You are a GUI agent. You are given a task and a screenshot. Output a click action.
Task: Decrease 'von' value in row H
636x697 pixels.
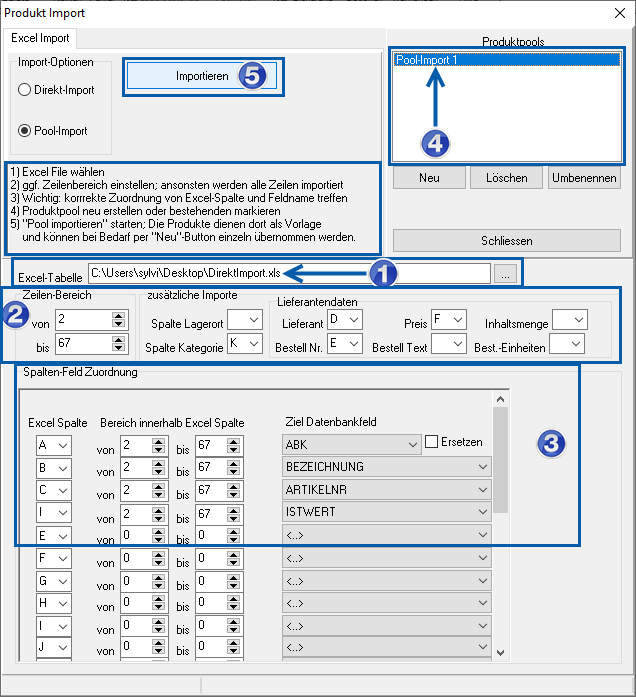coord(159,607)
